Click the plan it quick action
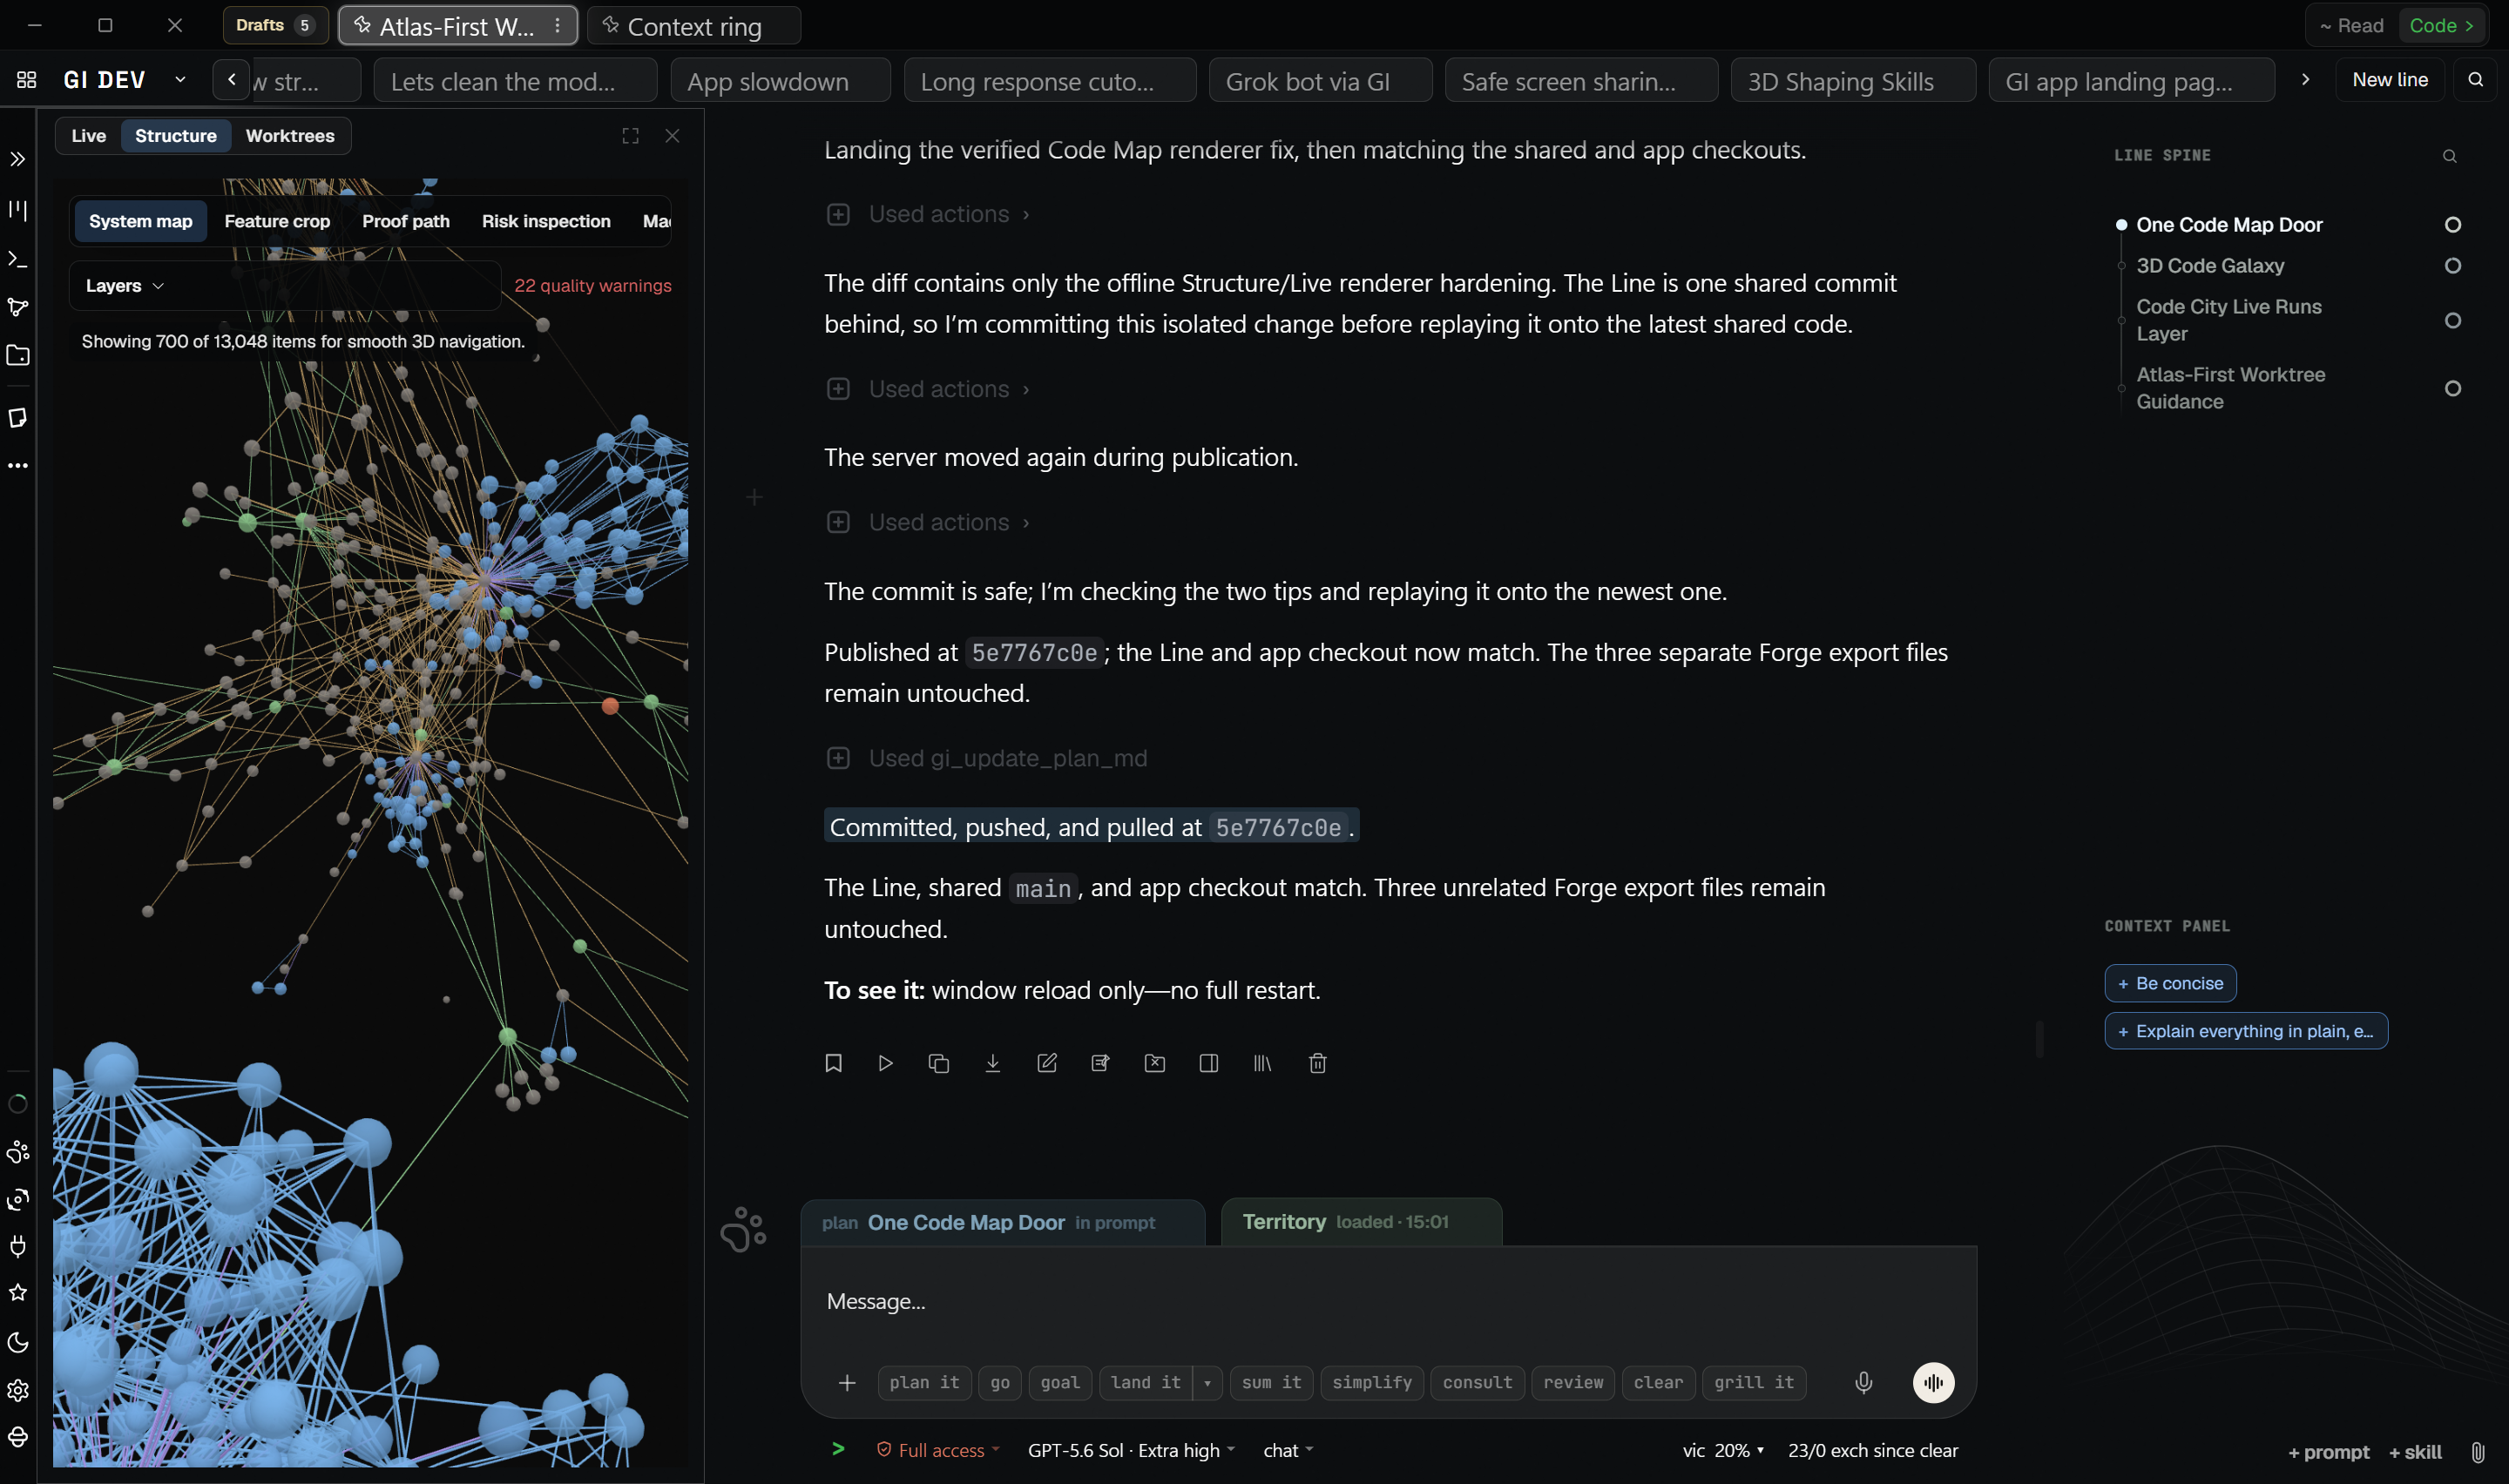2509x1484 pixels. click(924, 1383)
